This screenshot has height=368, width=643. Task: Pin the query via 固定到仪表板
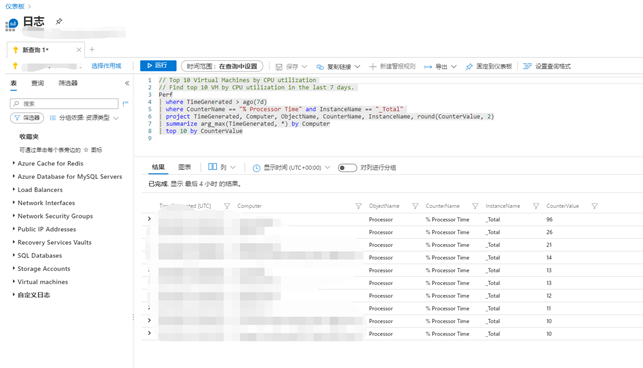coord(489,66)
